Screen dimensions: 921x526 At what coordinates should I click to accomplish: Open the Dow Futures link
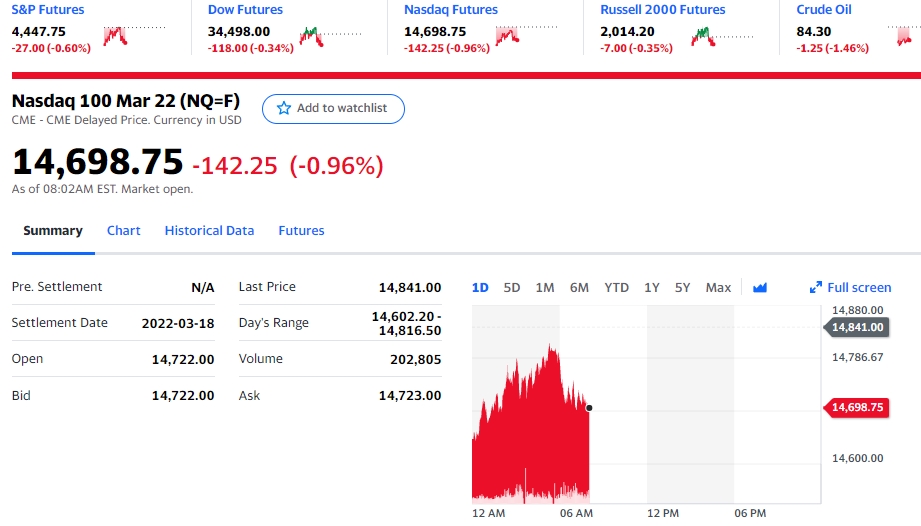tap(245, 9)
